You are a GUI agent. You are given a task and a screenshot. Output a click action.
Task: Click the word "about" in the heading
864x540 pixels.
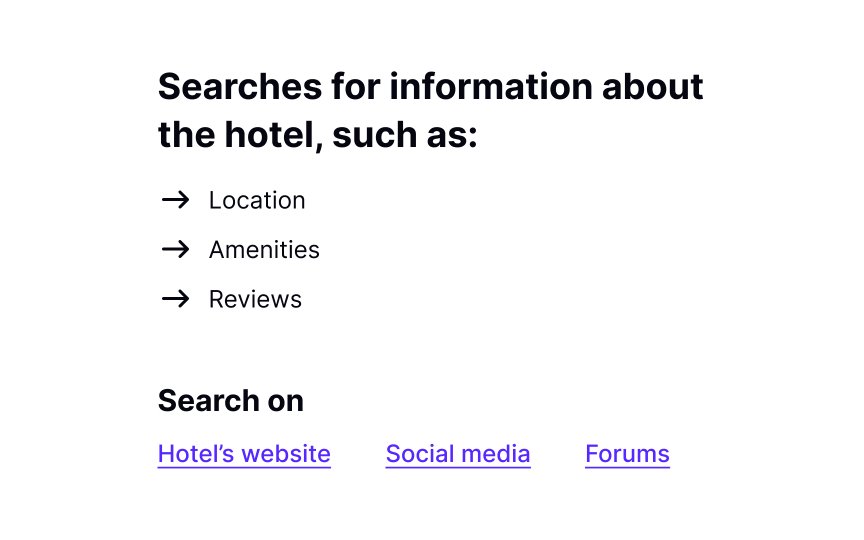pyautogui.click(x=653, y=87)
